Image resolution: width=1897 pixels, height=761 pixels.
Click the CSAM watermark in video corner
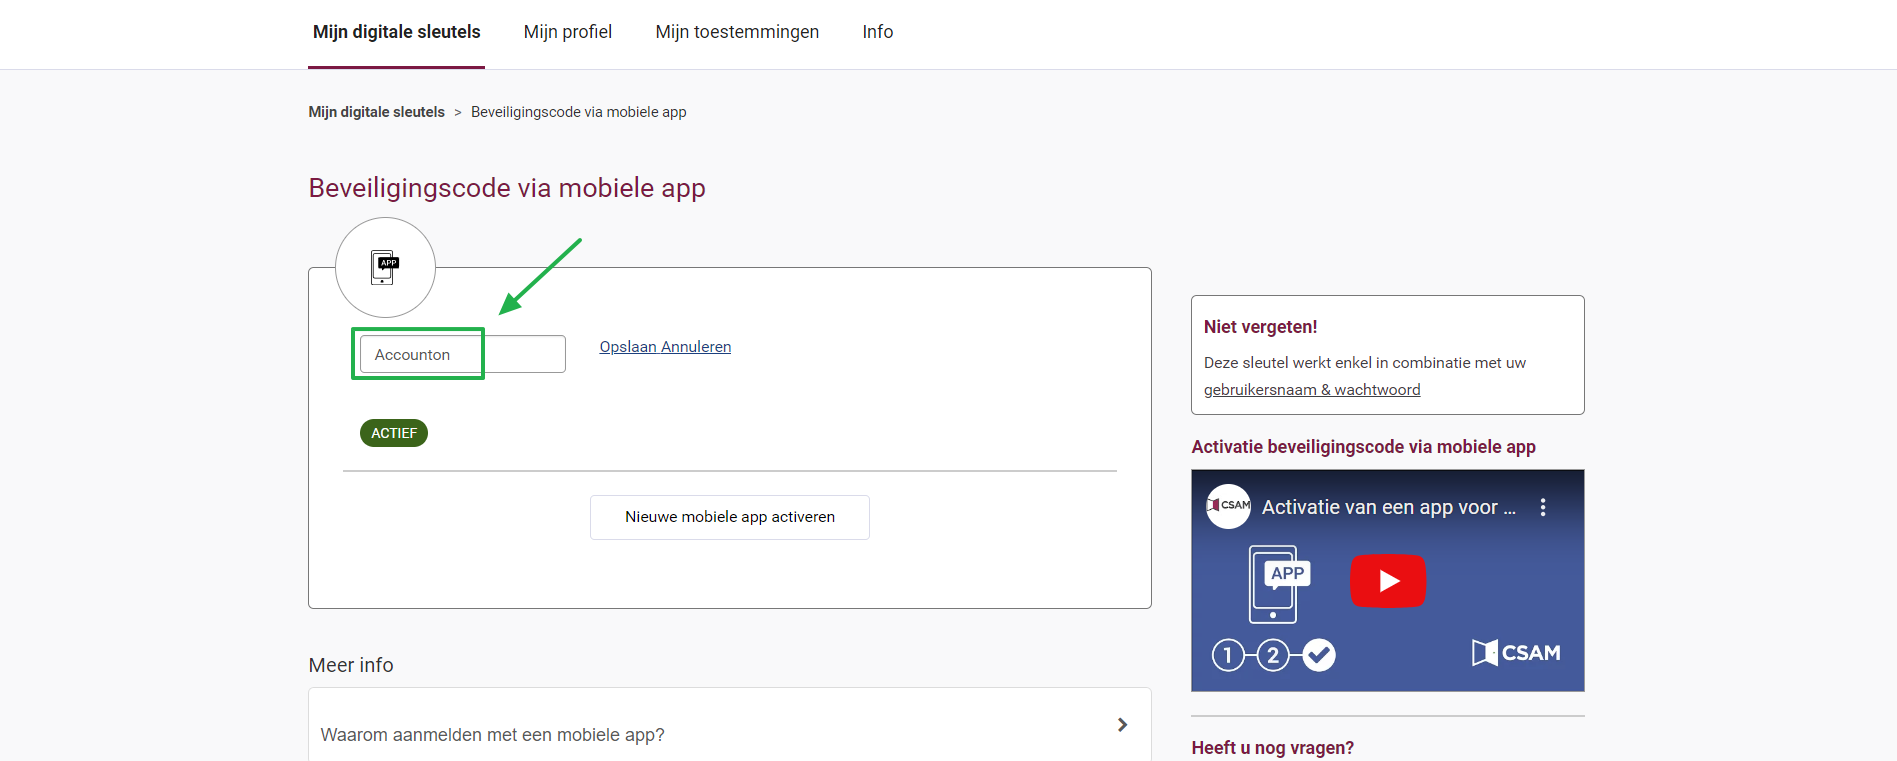point(1516,653)
